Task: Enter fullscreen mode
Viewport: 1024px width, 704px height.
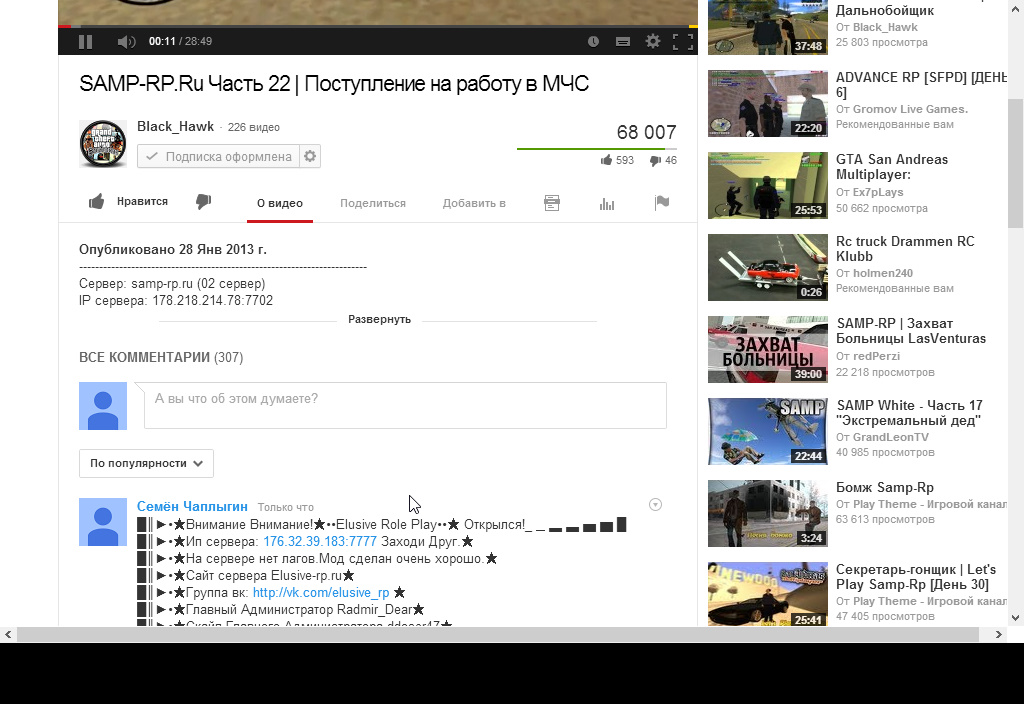Action: [x=683, y=42]
